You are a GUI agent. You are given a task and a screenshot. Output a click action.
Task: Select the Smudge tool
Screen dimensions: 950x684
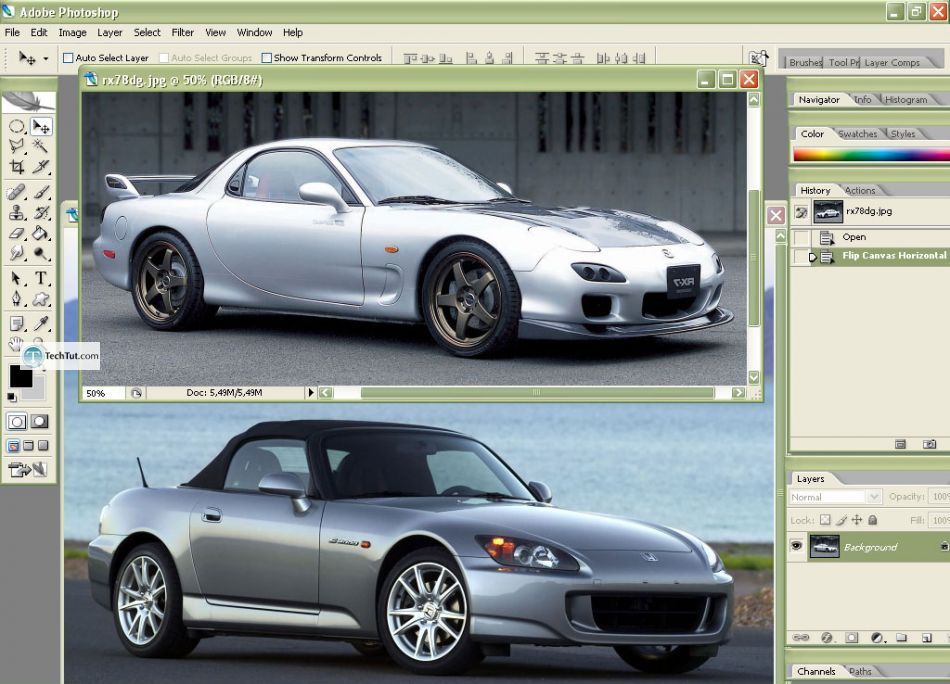point(16,253)
